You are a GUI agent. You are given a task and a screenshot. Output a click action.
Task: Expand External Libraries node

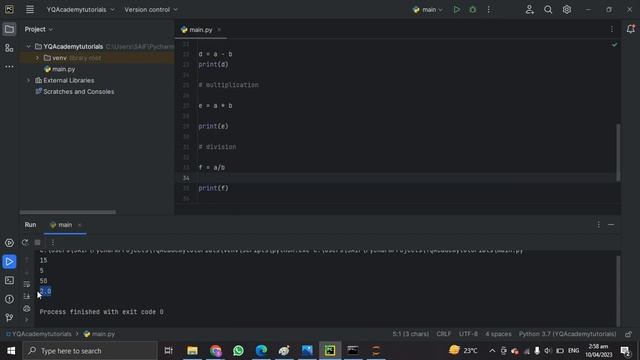tap(29, 80)
